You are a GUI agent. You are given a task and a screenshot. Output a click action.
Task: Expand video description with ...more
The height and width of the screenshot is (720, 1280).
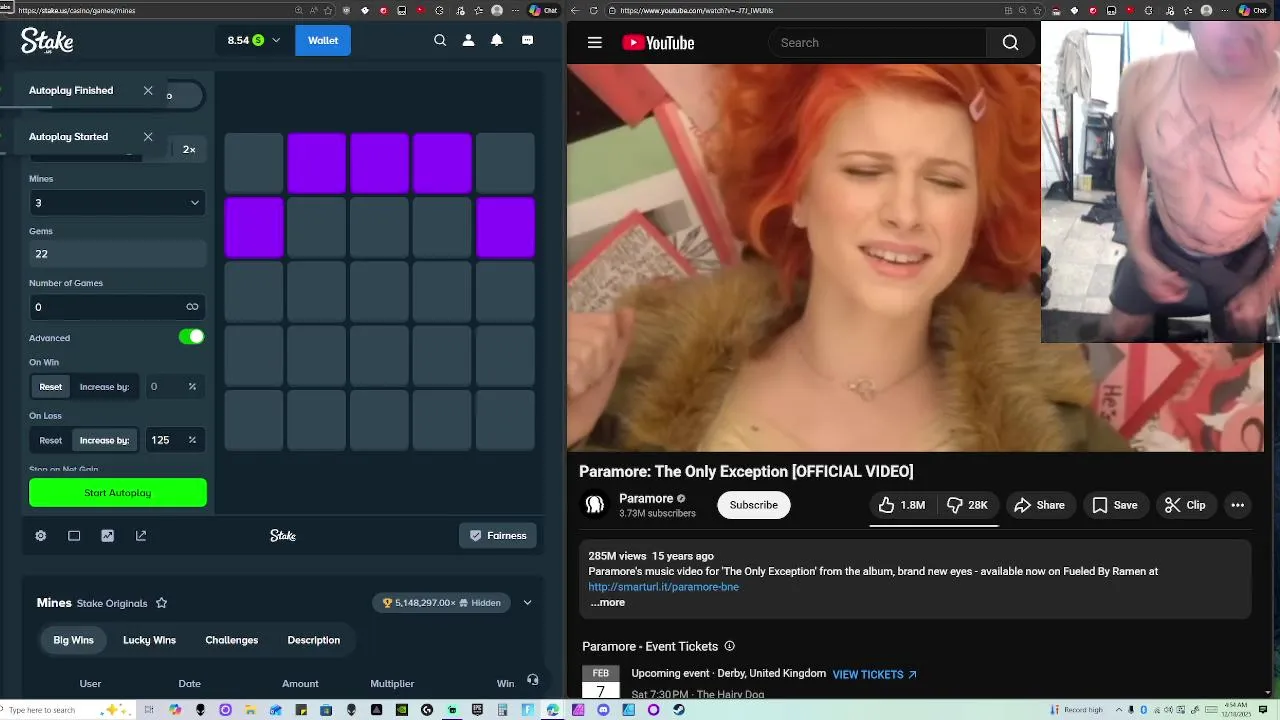607,602
